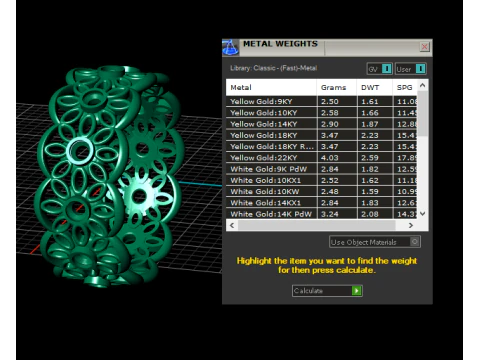
Task: Click the green arrow on Calculate
Action: point(357,291)
